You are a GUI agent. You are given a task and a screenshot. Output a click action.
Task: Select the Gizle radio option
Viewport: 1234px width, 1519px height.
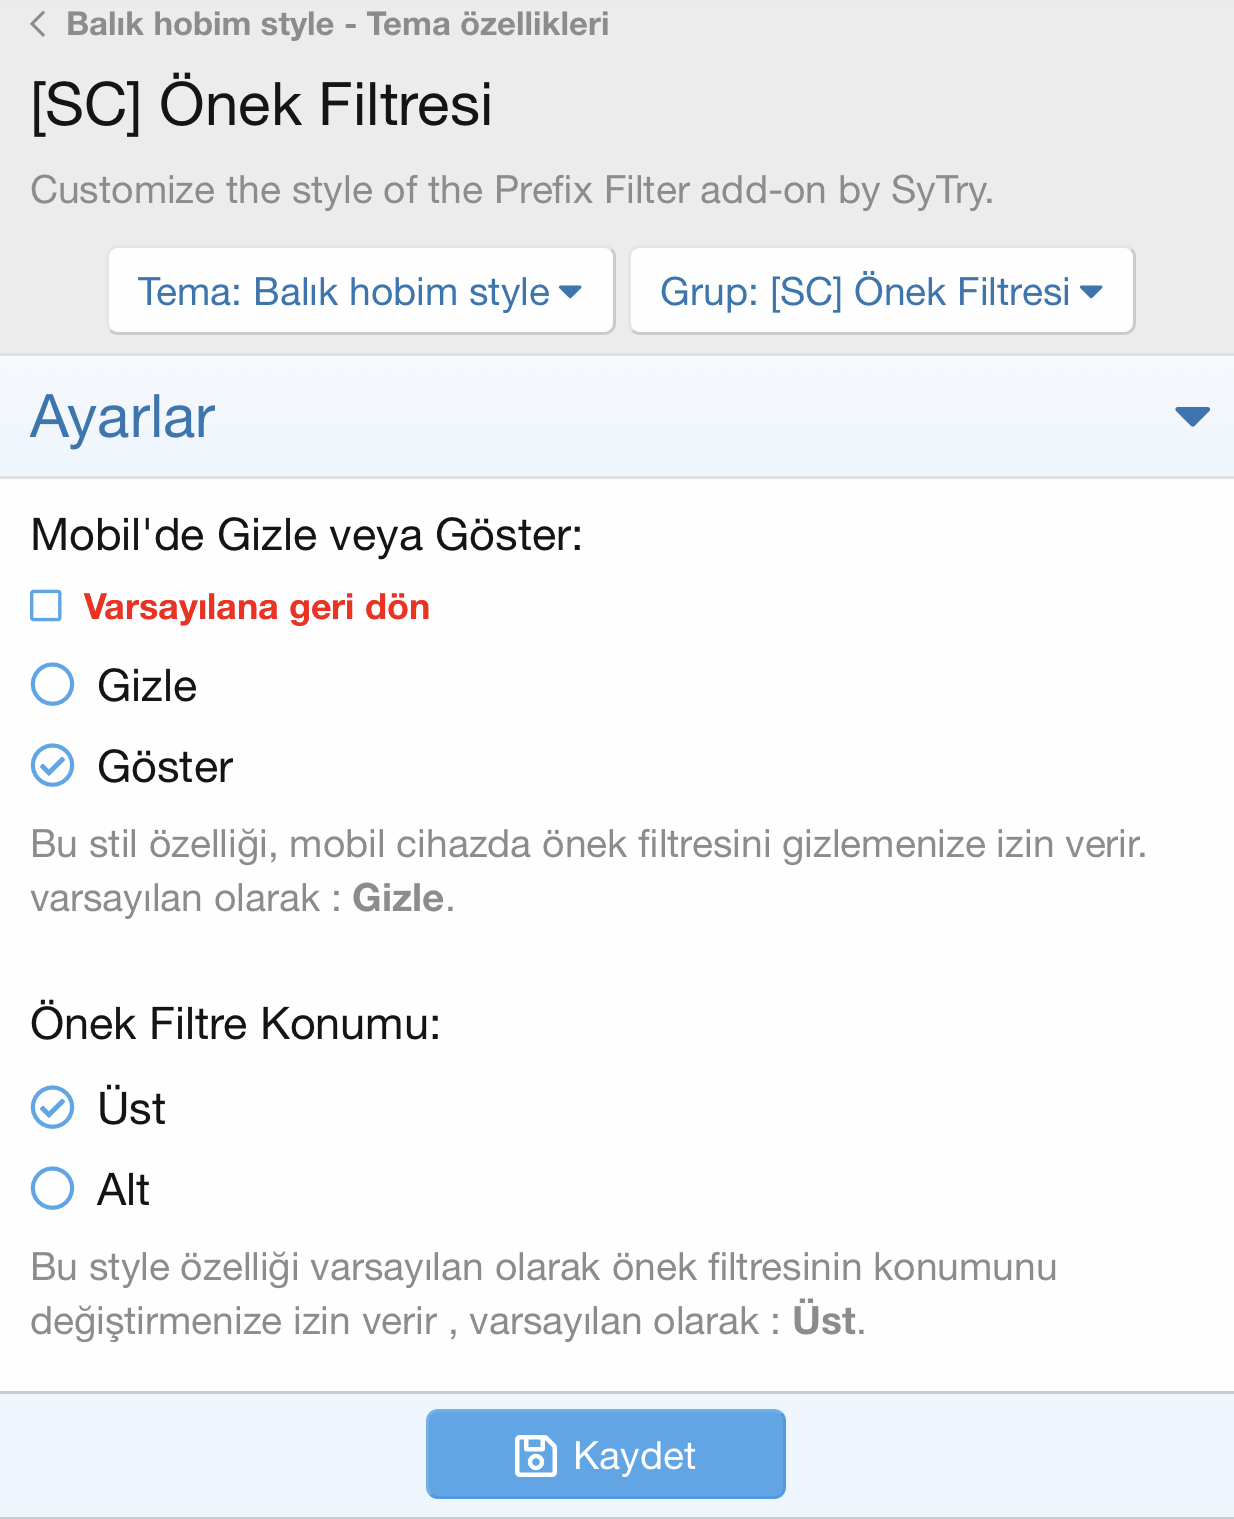(53, 685)
